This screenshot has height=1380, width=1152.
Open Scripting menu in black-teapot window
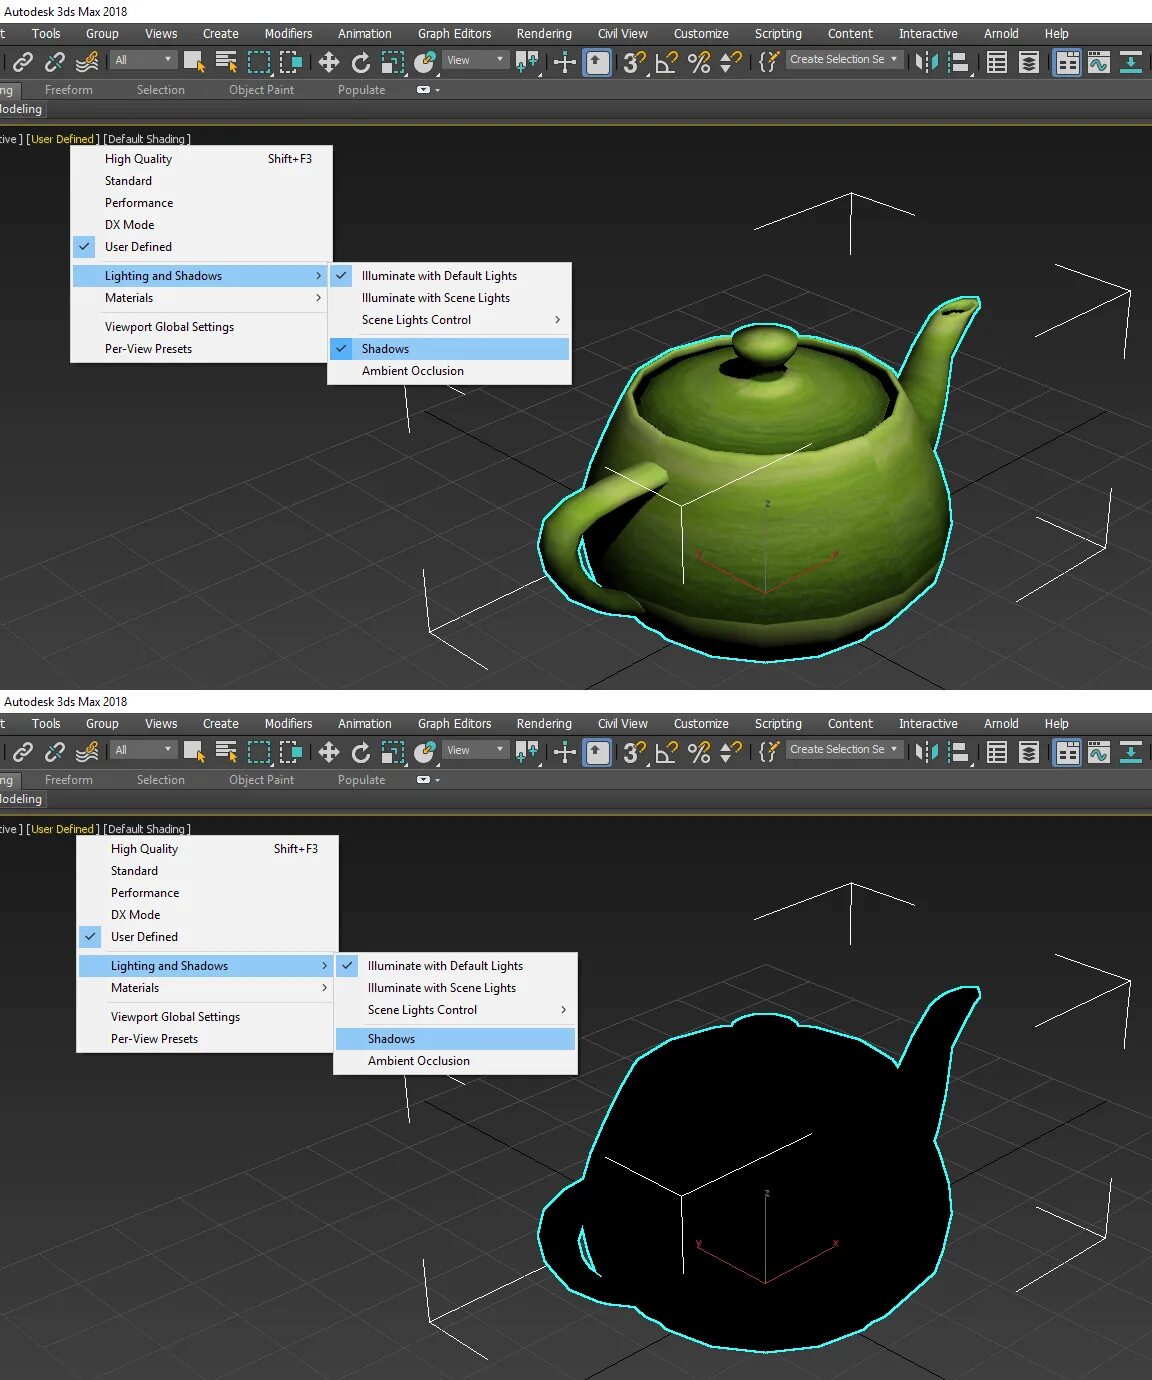point(778,724)
